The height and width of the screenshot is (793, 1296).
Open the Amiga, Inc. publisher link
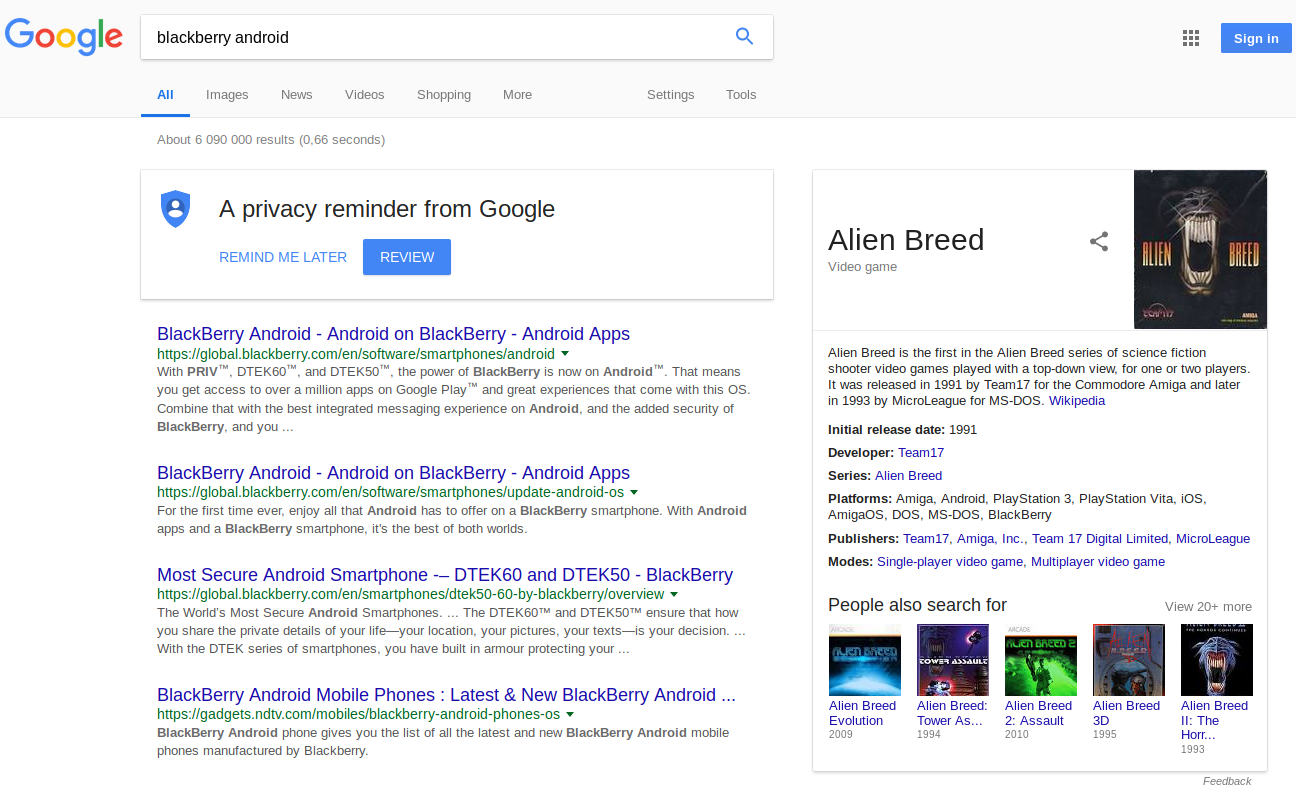(992, 539)
